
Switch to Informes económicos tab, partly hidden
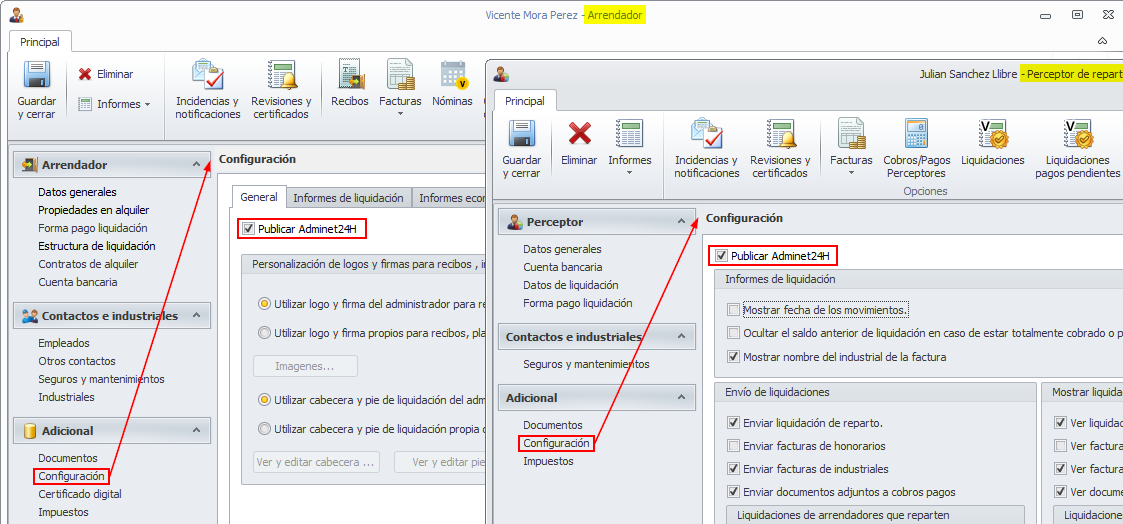(449, 198)
